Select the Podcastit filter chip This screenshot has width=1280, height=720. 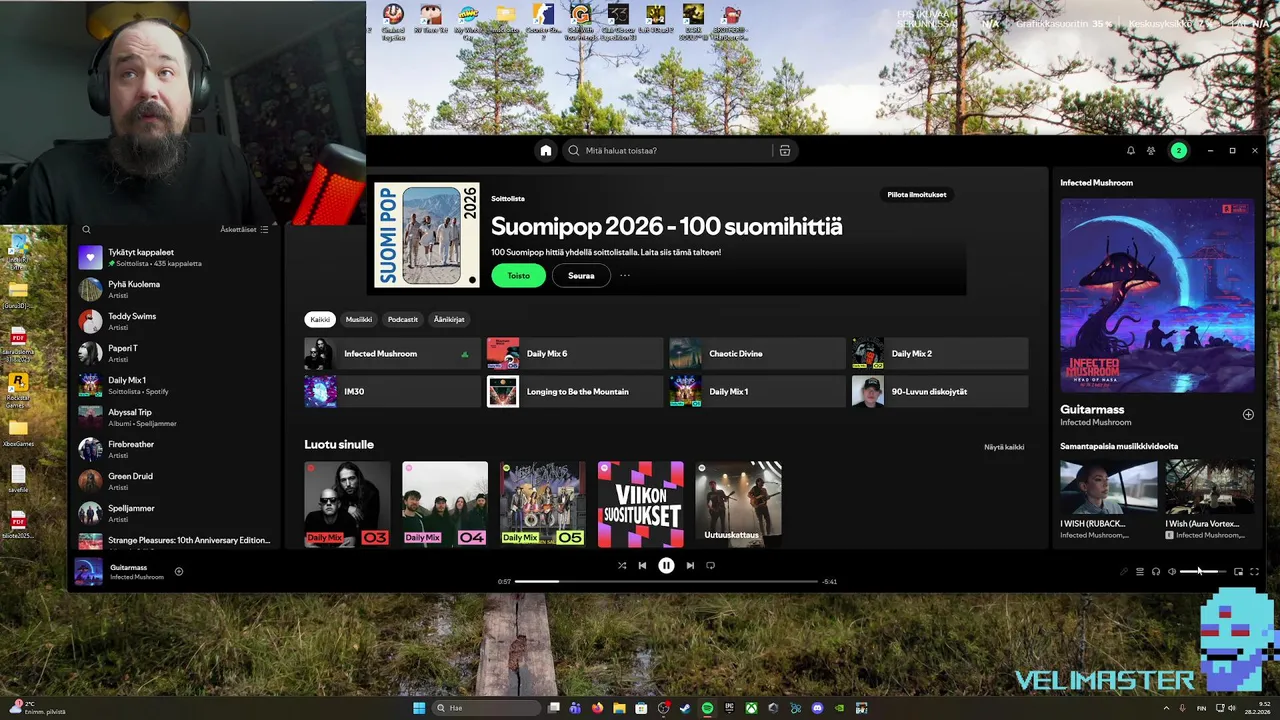coord(403,320)
